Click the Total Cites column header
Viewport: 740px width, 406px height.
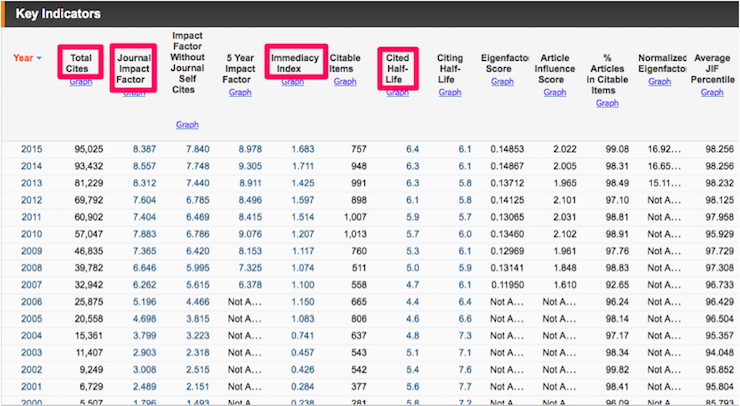80,63
